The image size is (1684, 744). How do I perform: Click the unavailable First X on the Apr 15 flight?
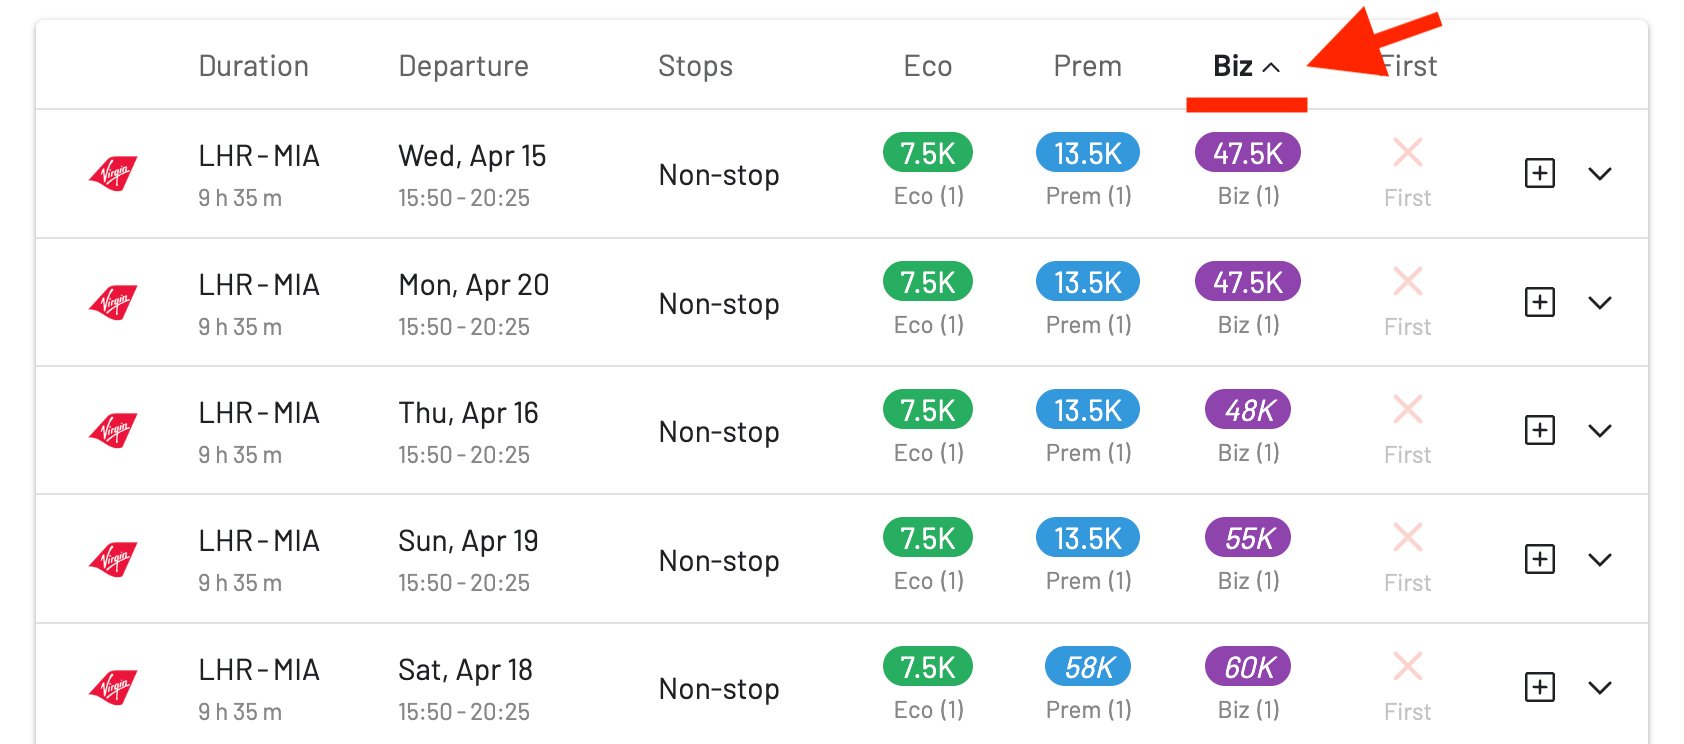click(x=1407, y=153)
